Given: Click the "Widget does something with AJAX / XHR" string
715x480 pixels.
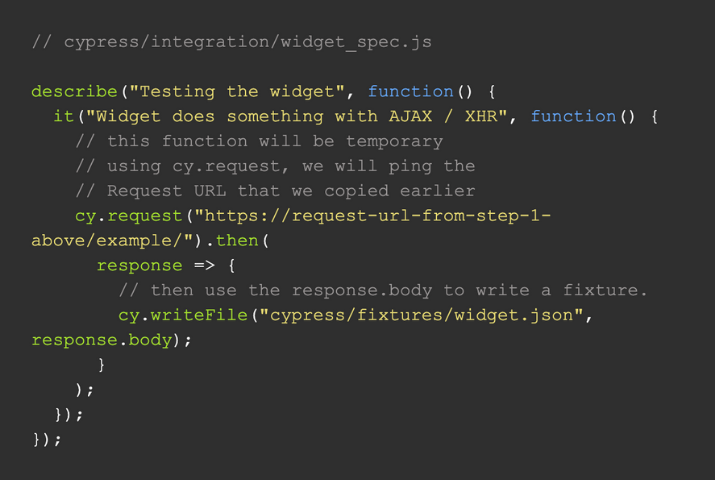Looking at the screenshot, I should click(x=296, y=116).
